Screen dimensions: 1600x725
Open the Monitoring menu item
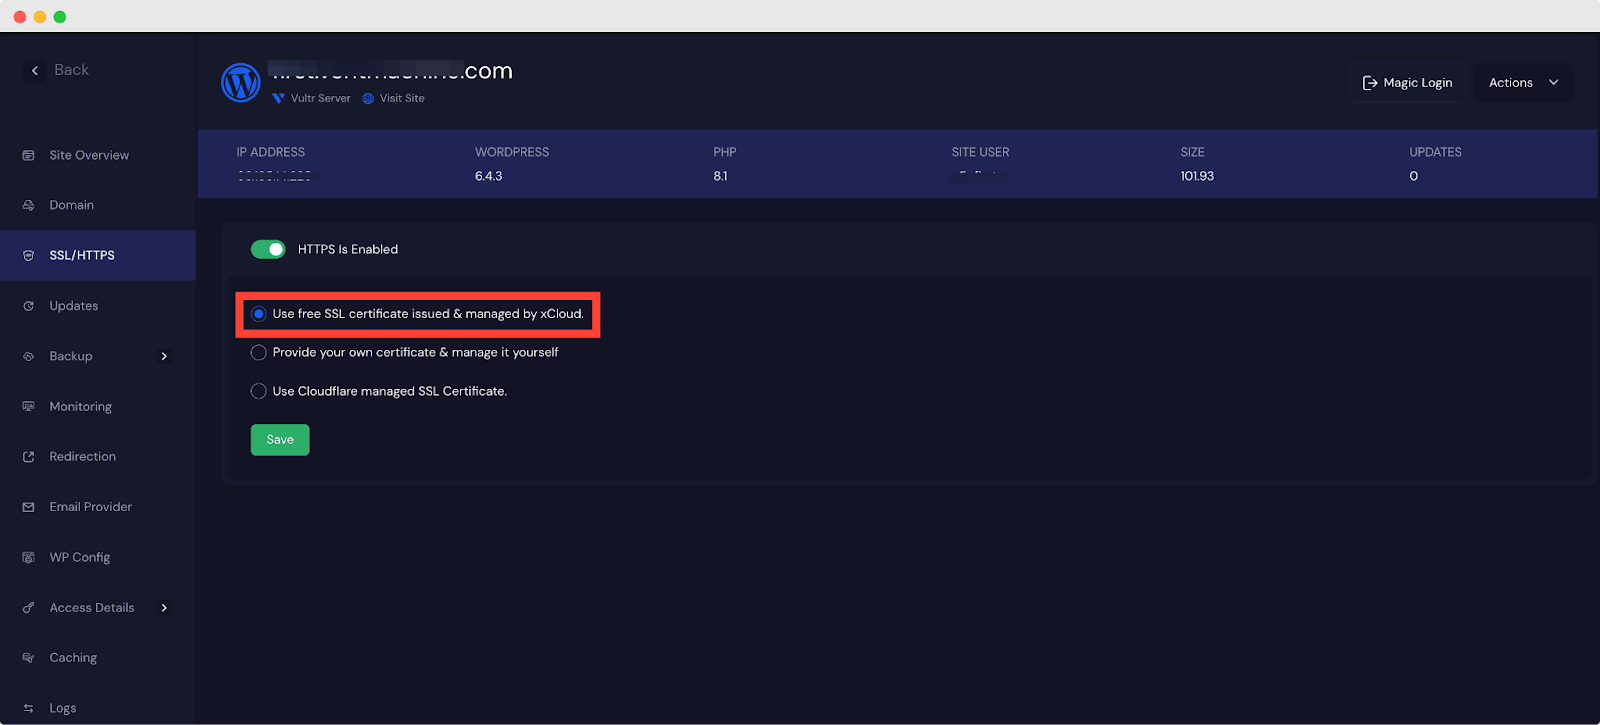tap(81, 406)
